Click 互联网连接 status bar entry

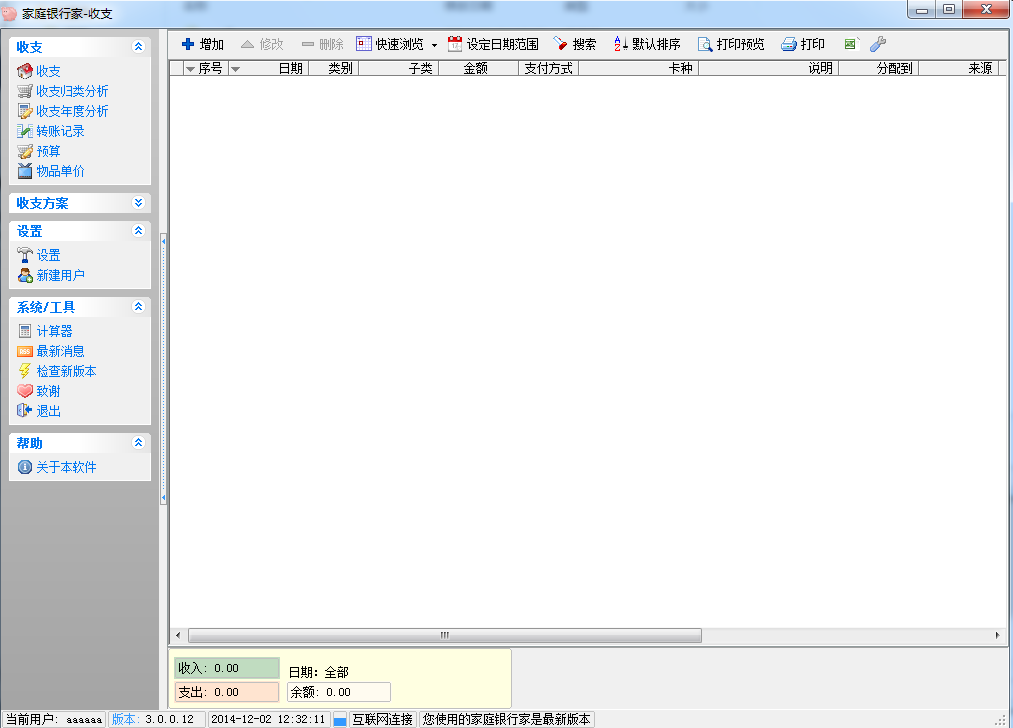[x=382, y=719]
